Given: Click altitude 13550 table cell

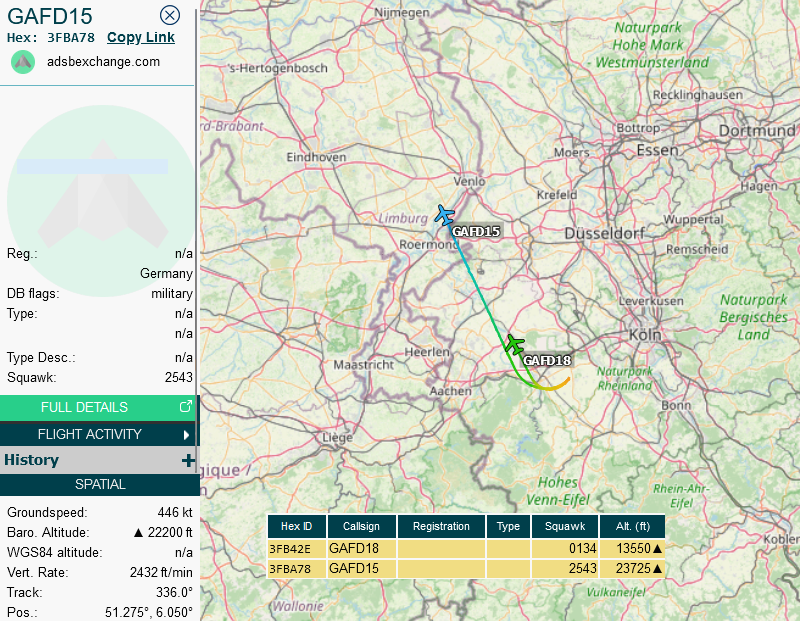Looking at the screenshot, I should tap(634, 549).
